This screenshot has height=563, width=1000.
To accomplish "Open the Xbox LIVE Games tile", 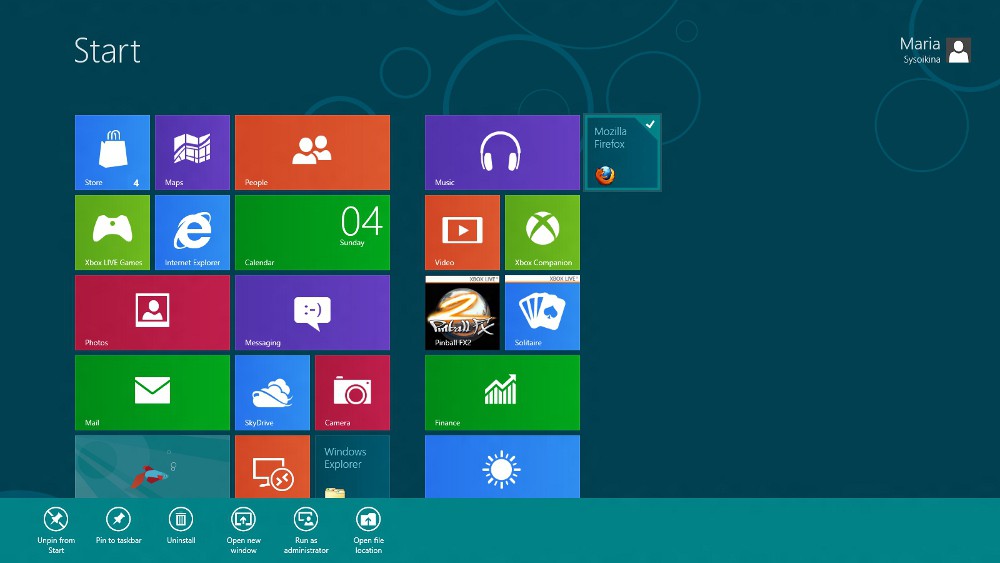I will click(112, 232).
